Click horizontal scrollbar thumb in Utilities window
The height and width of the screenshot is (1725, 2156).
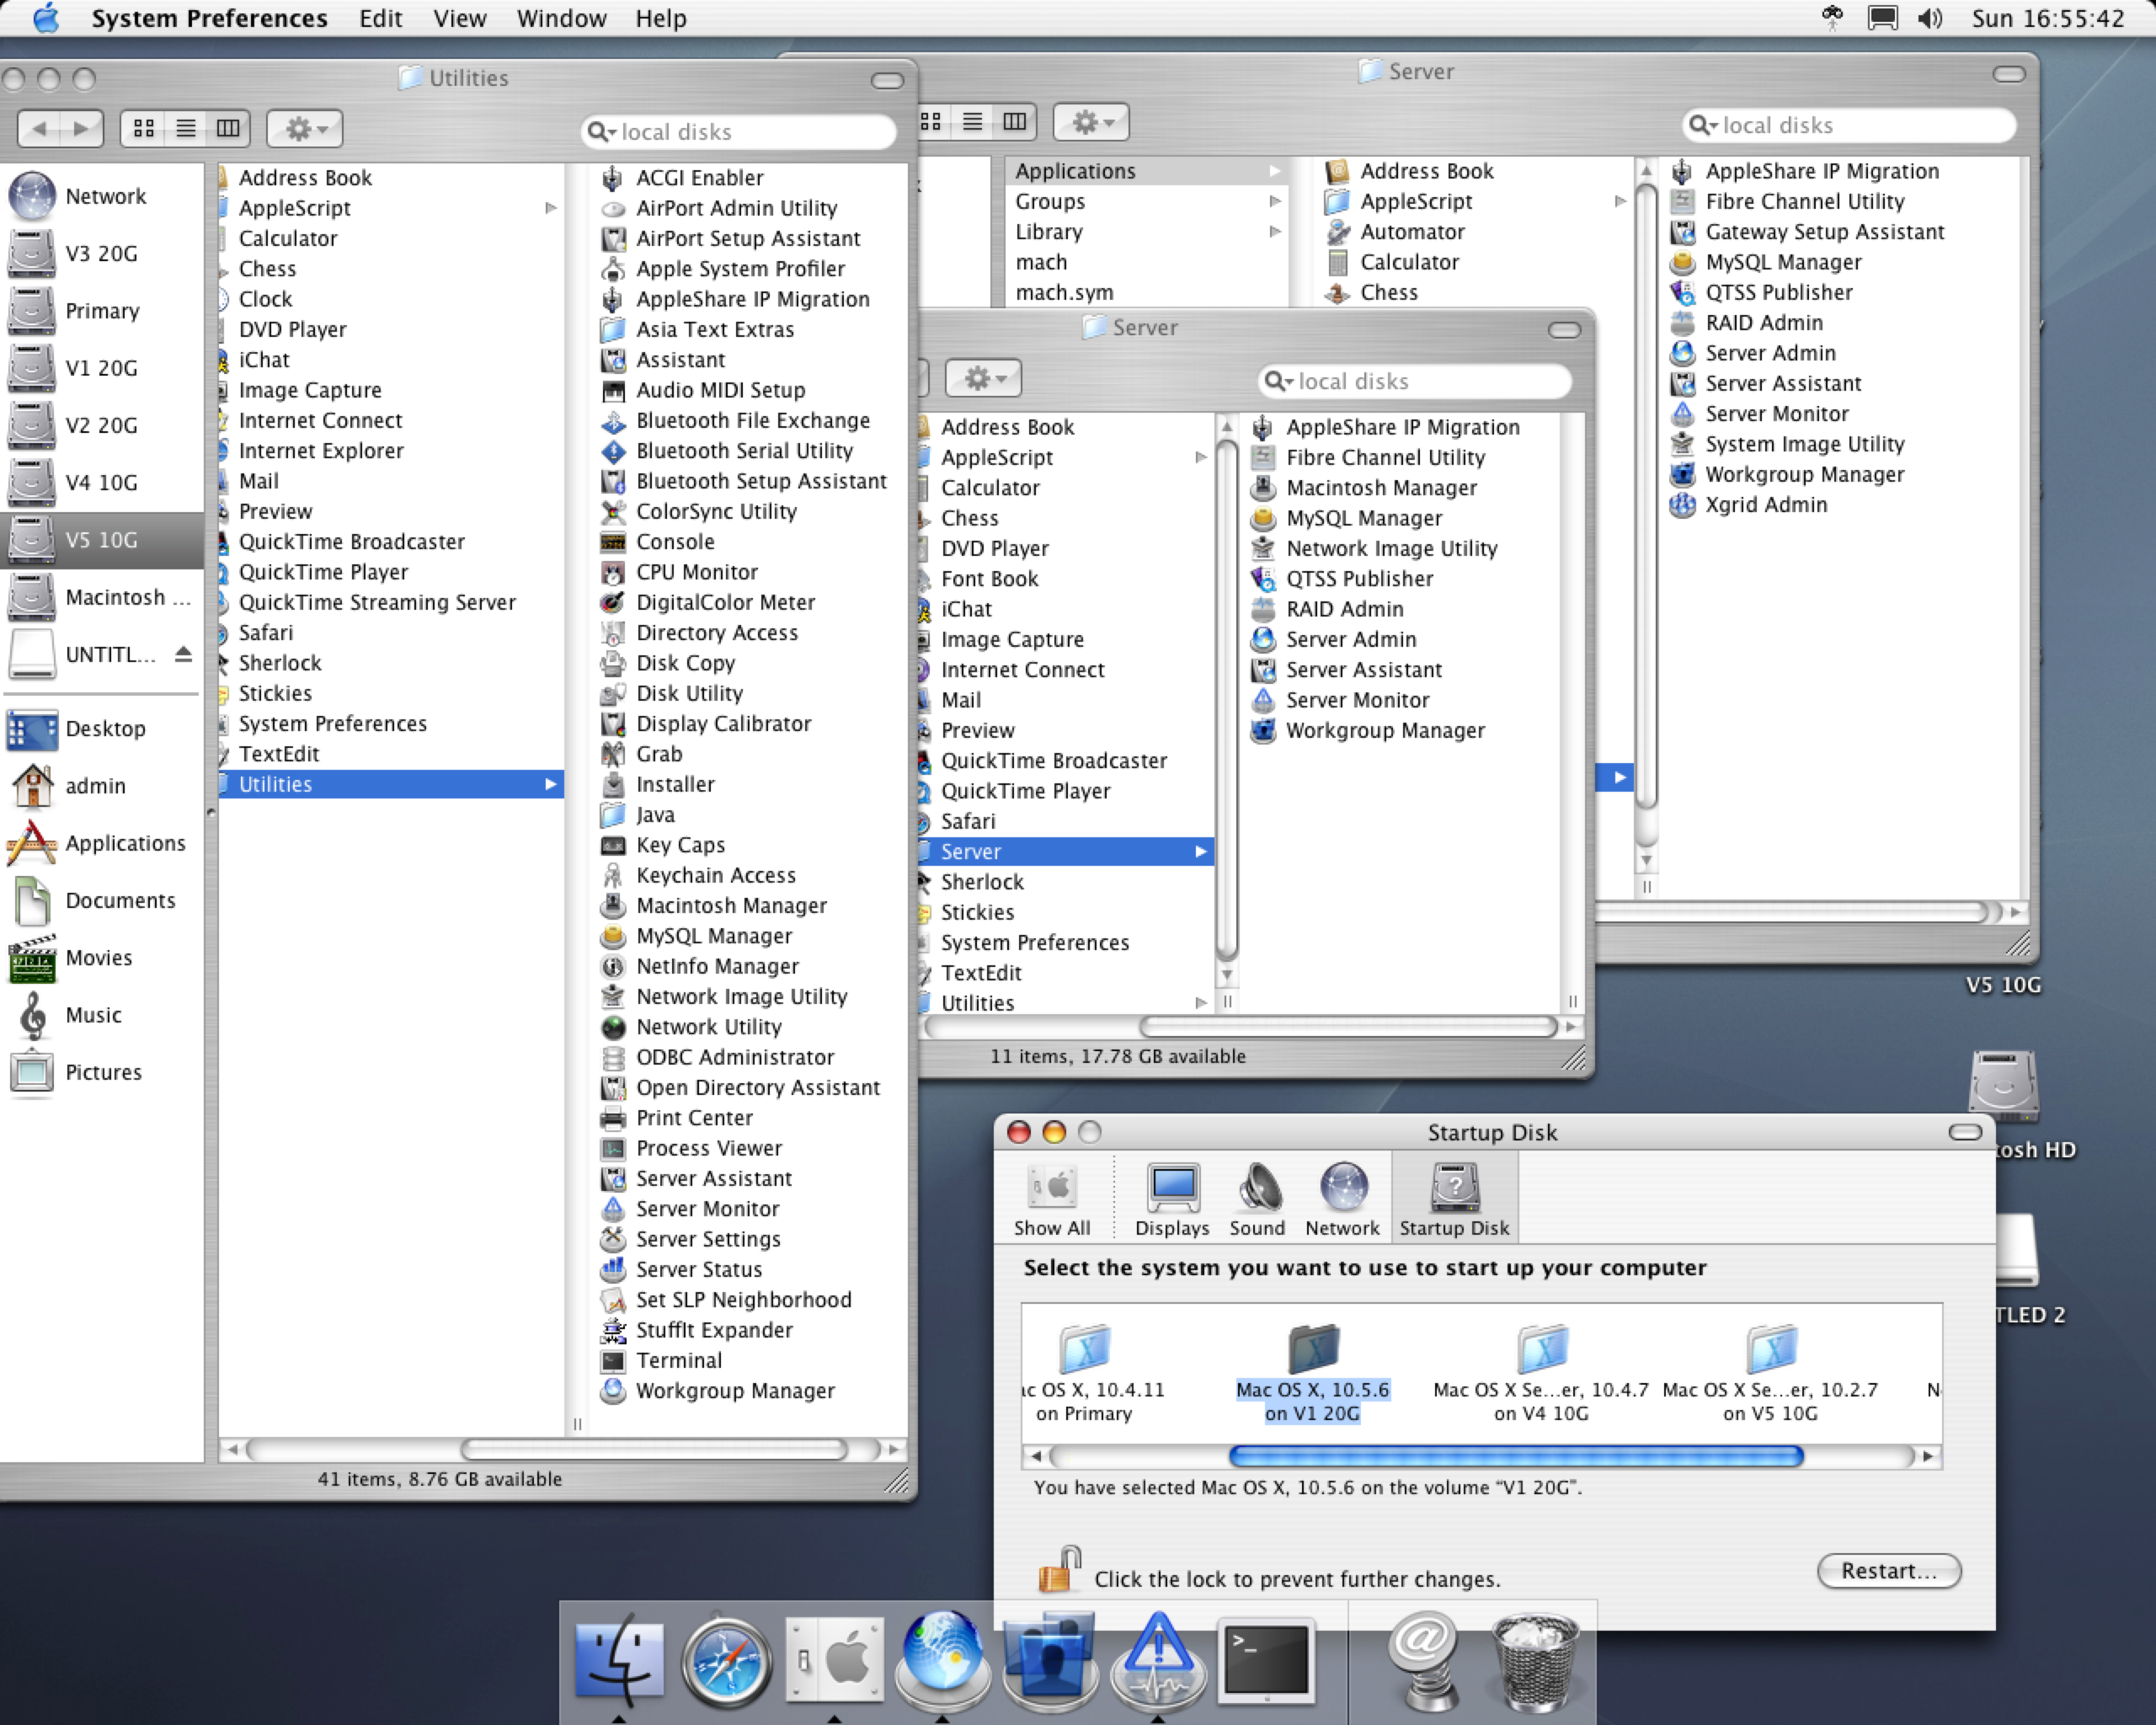click(x=655, y=1449)
